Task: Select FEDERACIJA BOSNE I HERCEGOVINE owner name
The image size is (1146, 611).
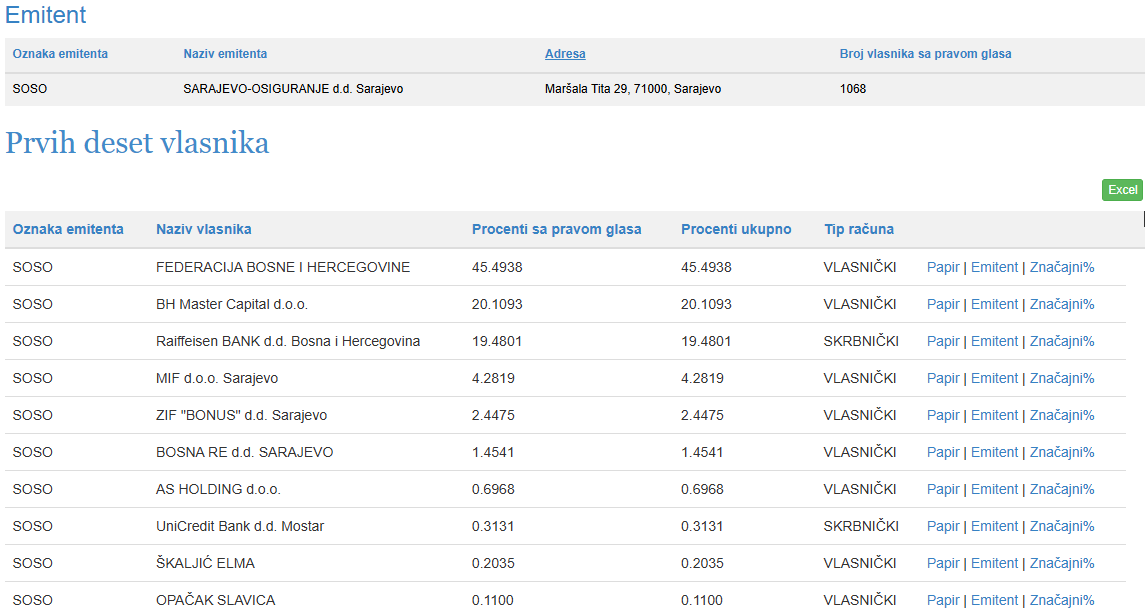Action: pyautogui.click(x=283, y=267)
